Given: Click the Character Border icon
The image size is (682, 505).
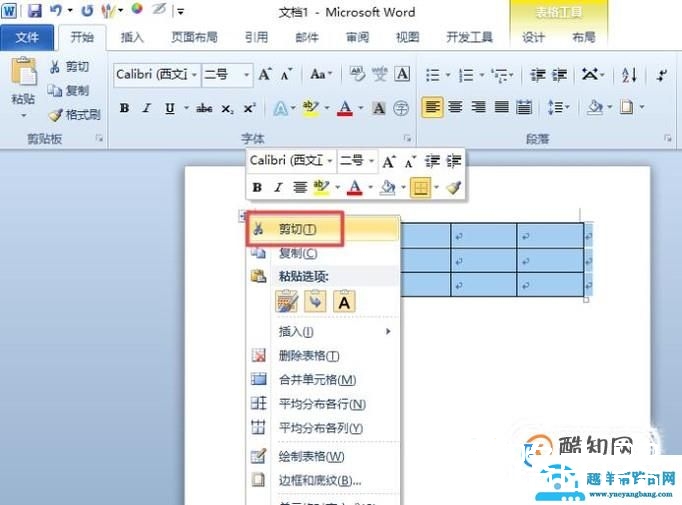Looking at the screenshot, I should point(402,74).
